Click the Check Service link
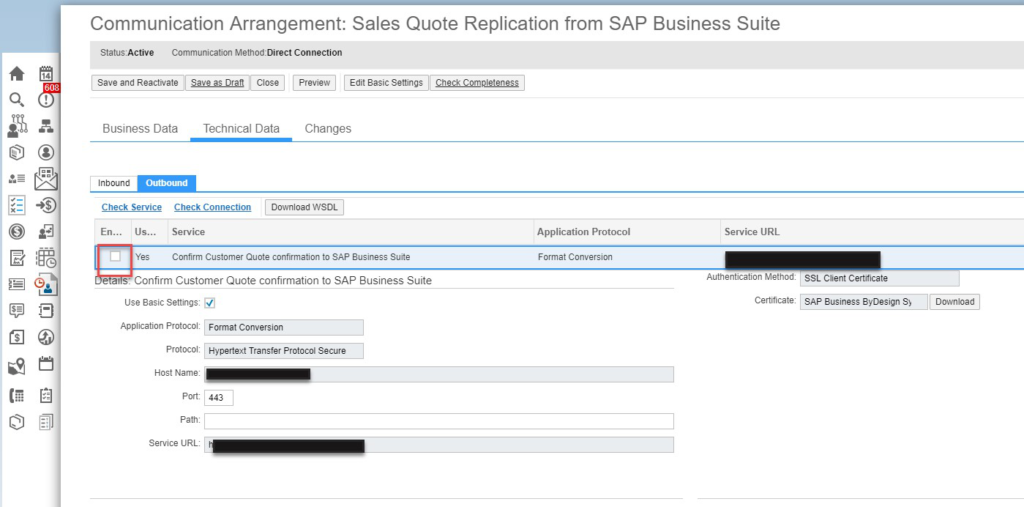This screenshot has width=1024, height=507. pyautogui.click(x=131, y=207)
